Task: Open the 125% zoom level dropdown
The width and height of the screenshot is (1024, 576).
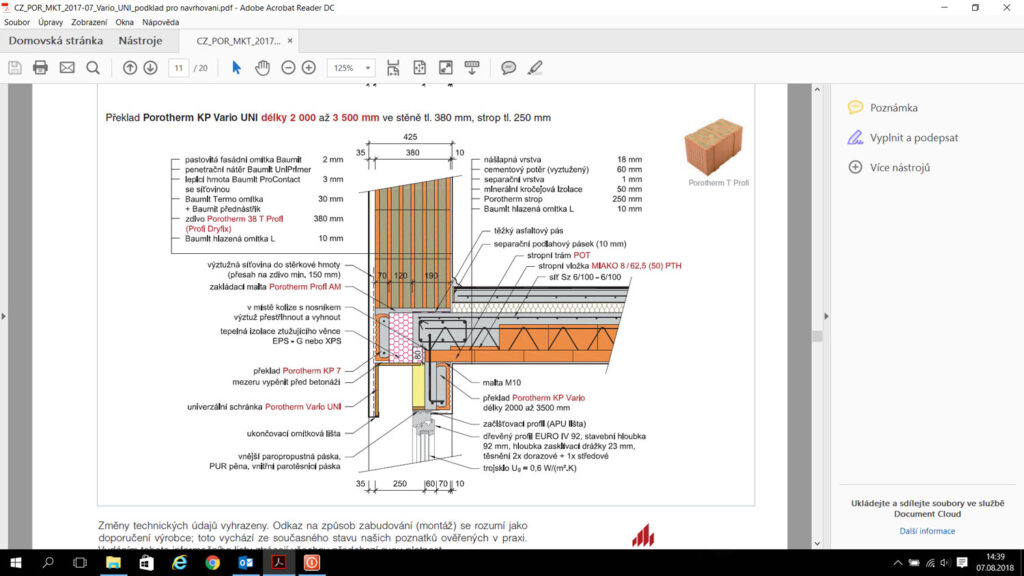Action: [x=353, y=68]
